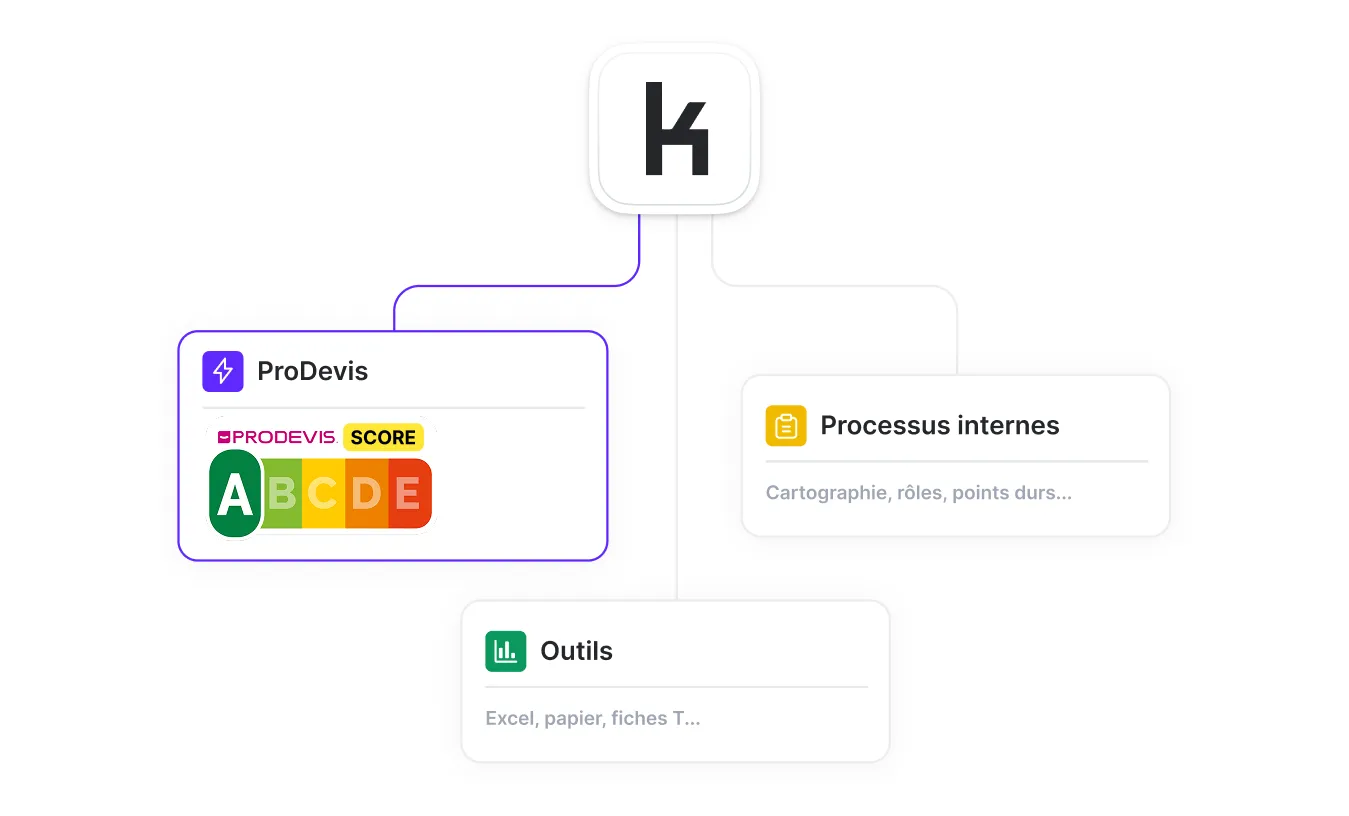Click the central K logo tile

click(675, 129)
